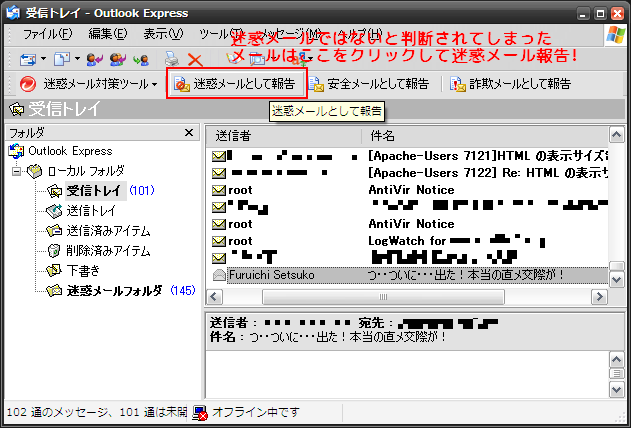
Task: Click envelope icon of LogWatch message
Action: (219, 241)
